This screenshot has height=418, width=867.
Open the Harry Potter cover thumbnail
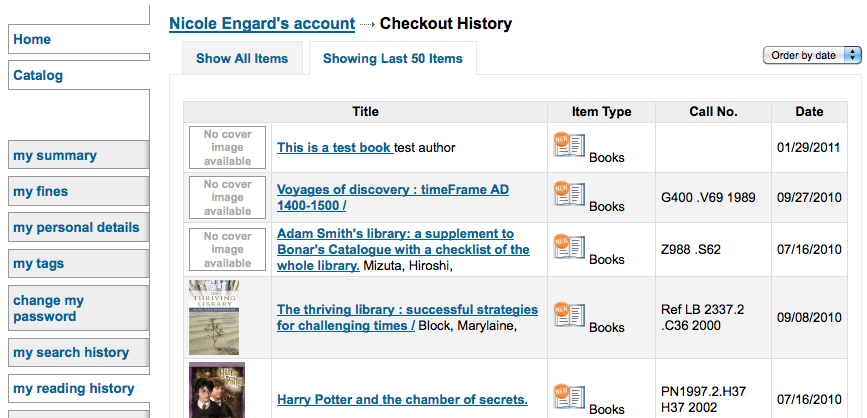point(217,390)
